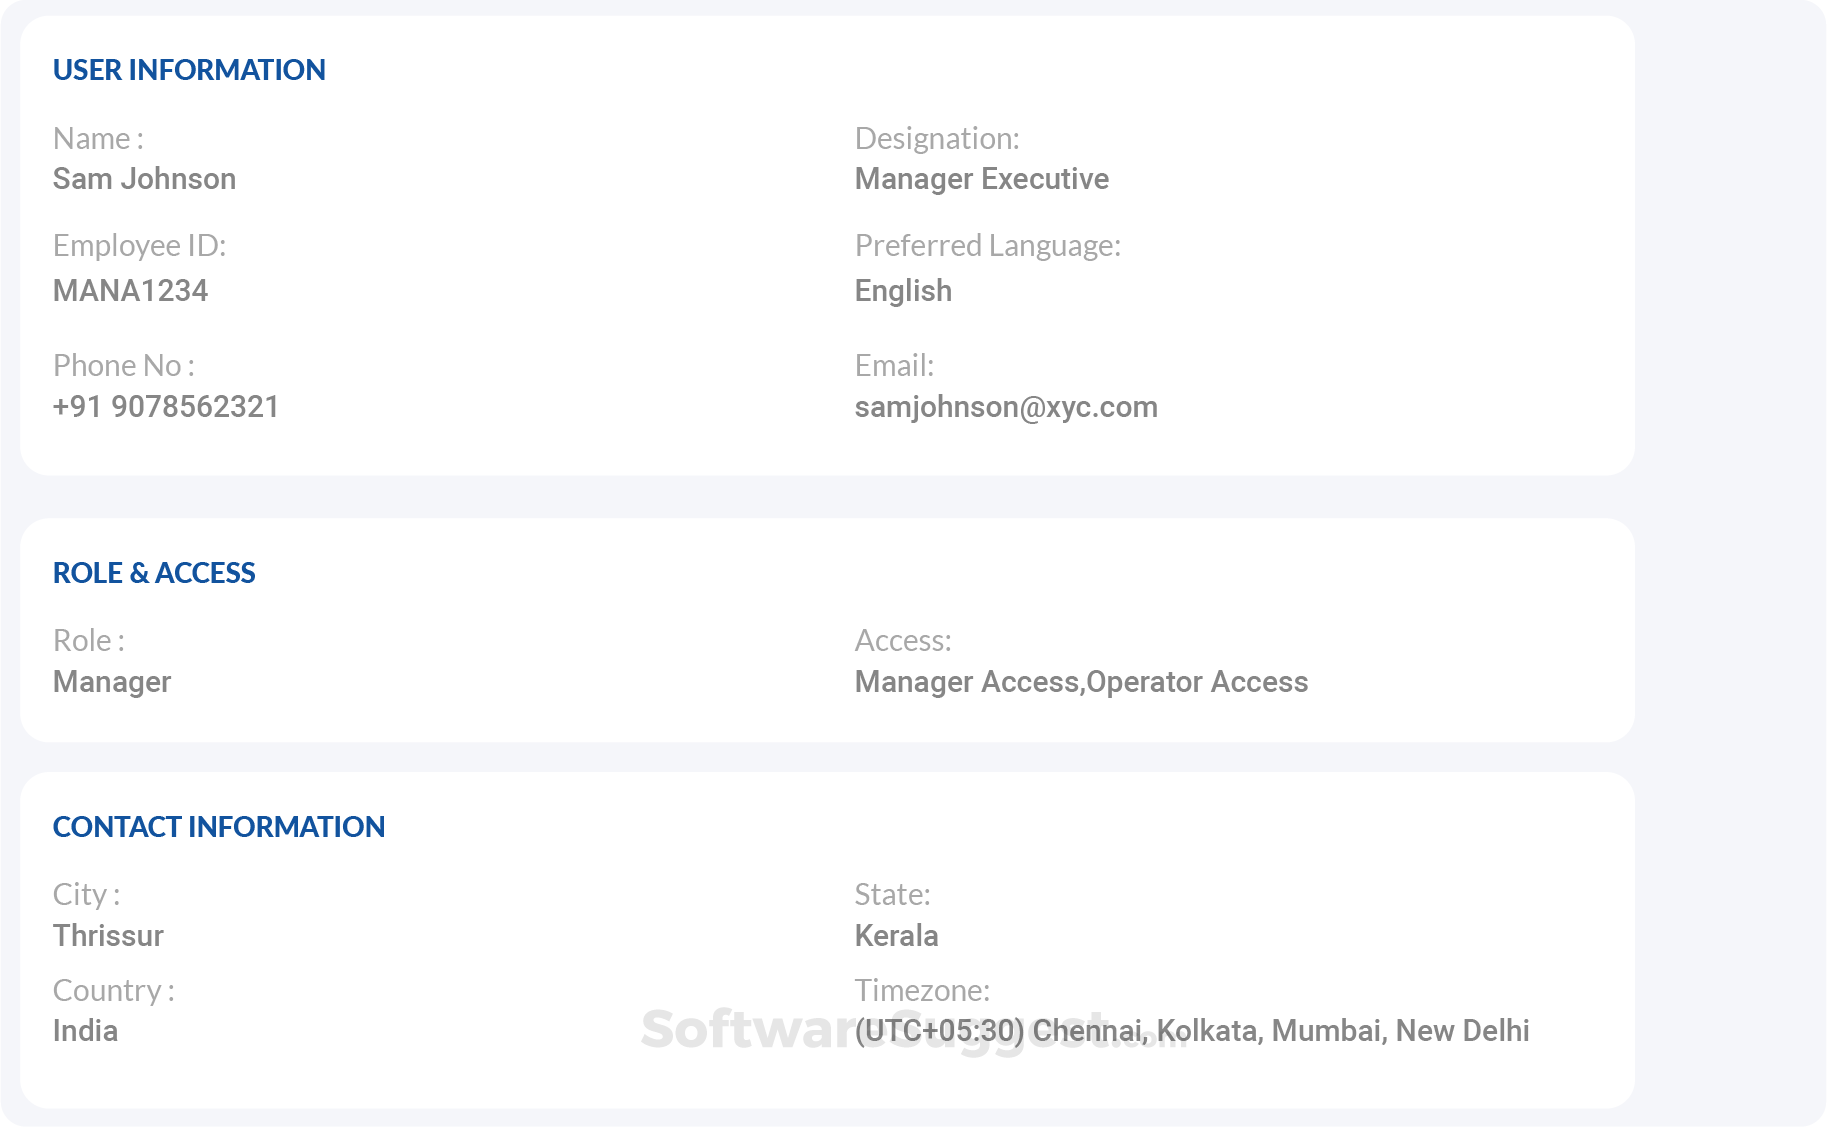Select the city value Thrissur

pos(108,936)
